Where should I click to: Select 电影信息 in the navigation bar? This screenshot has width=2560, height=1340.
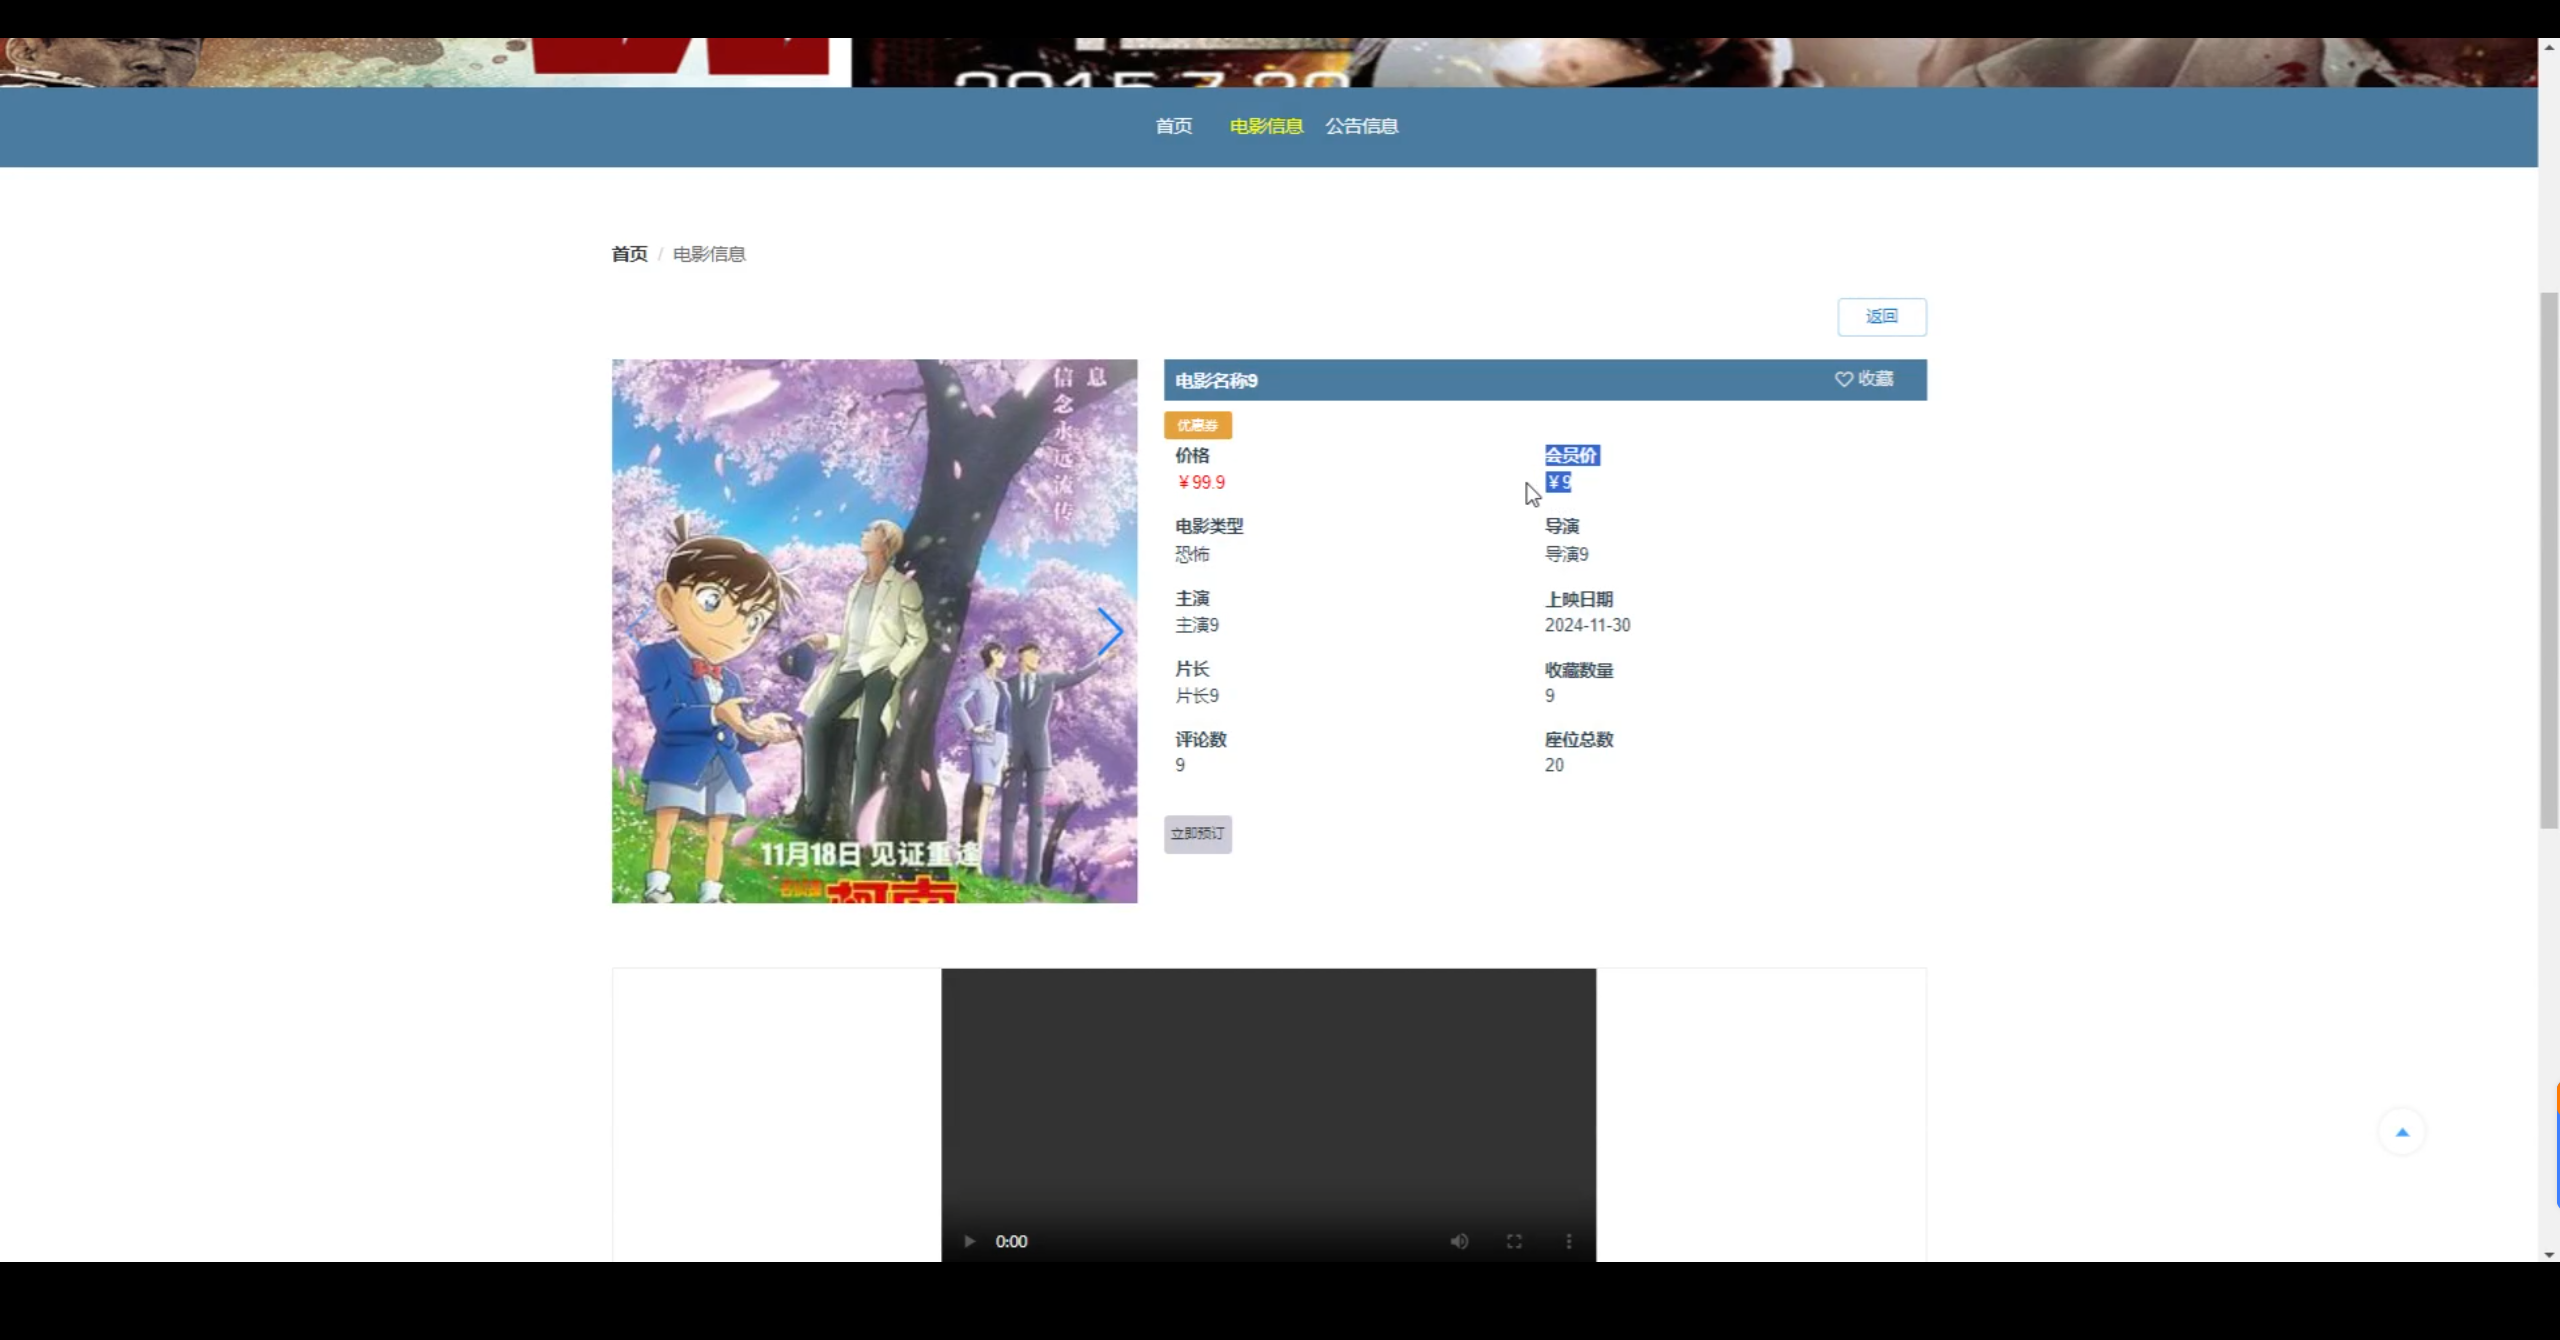(x=1266, y=126)
